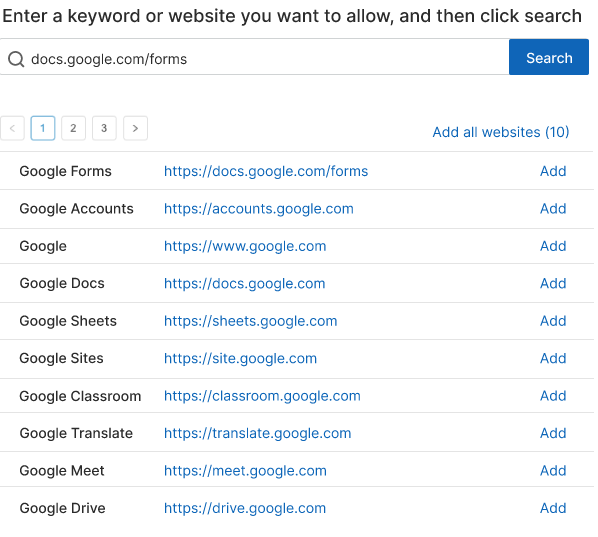Add the www.google.com Google row

point(553,246)
